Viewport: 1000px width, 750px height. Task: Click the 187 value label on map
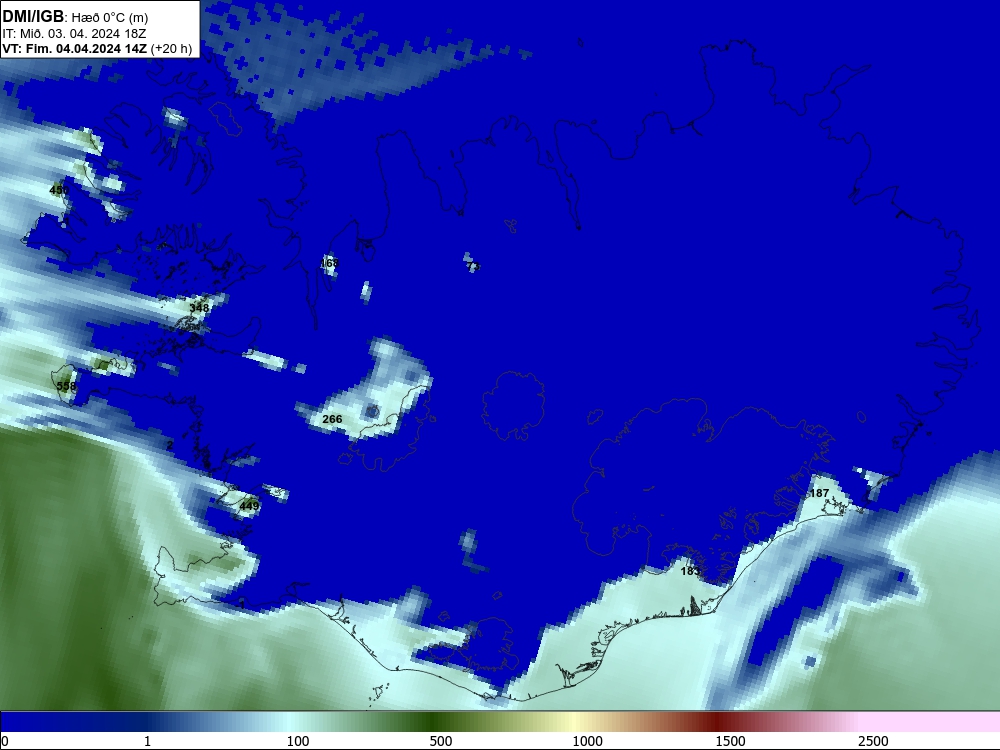tap(819, 493)
